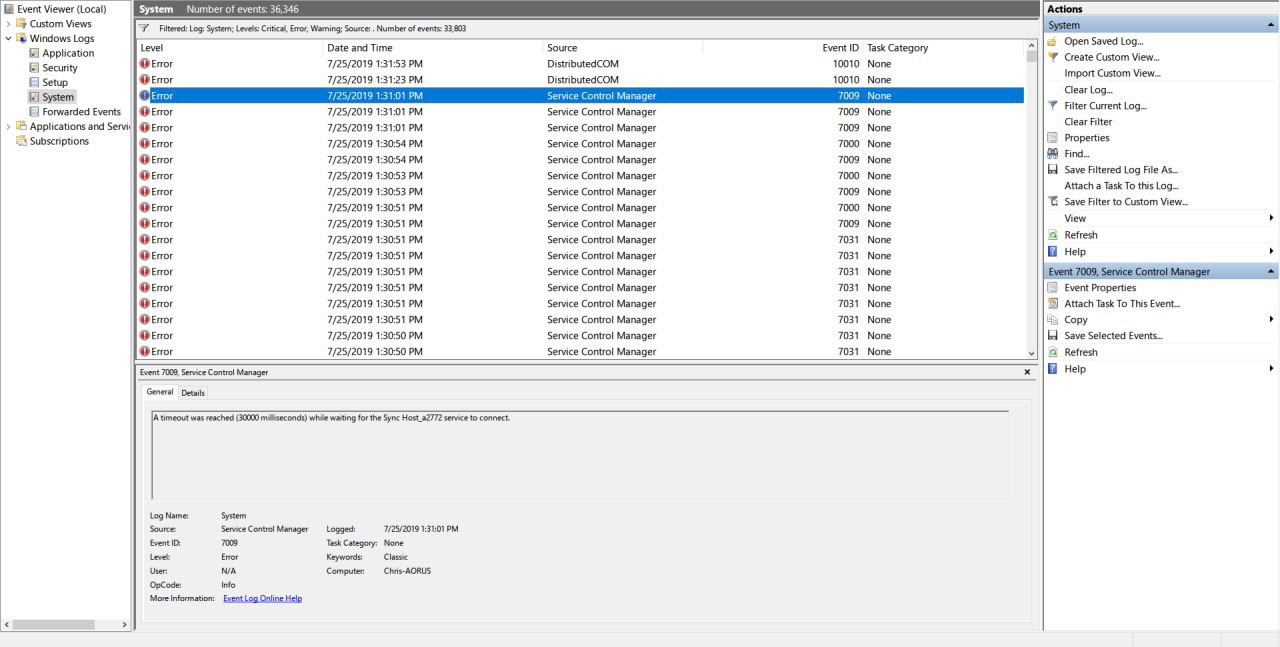
Task: Switch to the General tab
Action: point(160,392)
